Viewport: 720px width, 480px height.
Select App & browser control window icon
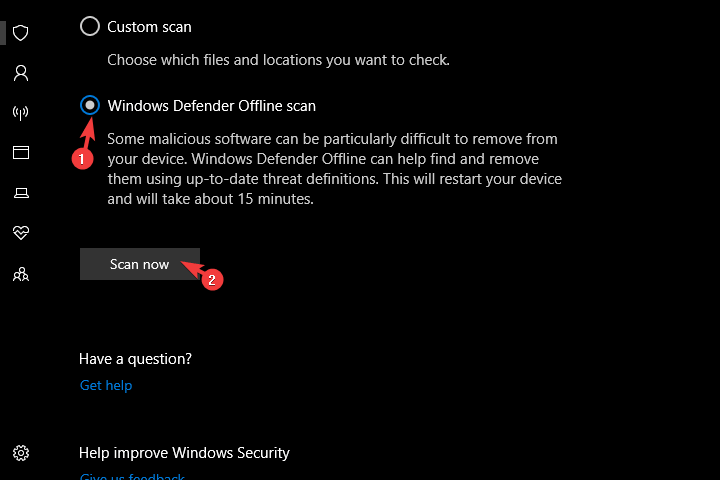pos(21,152)
